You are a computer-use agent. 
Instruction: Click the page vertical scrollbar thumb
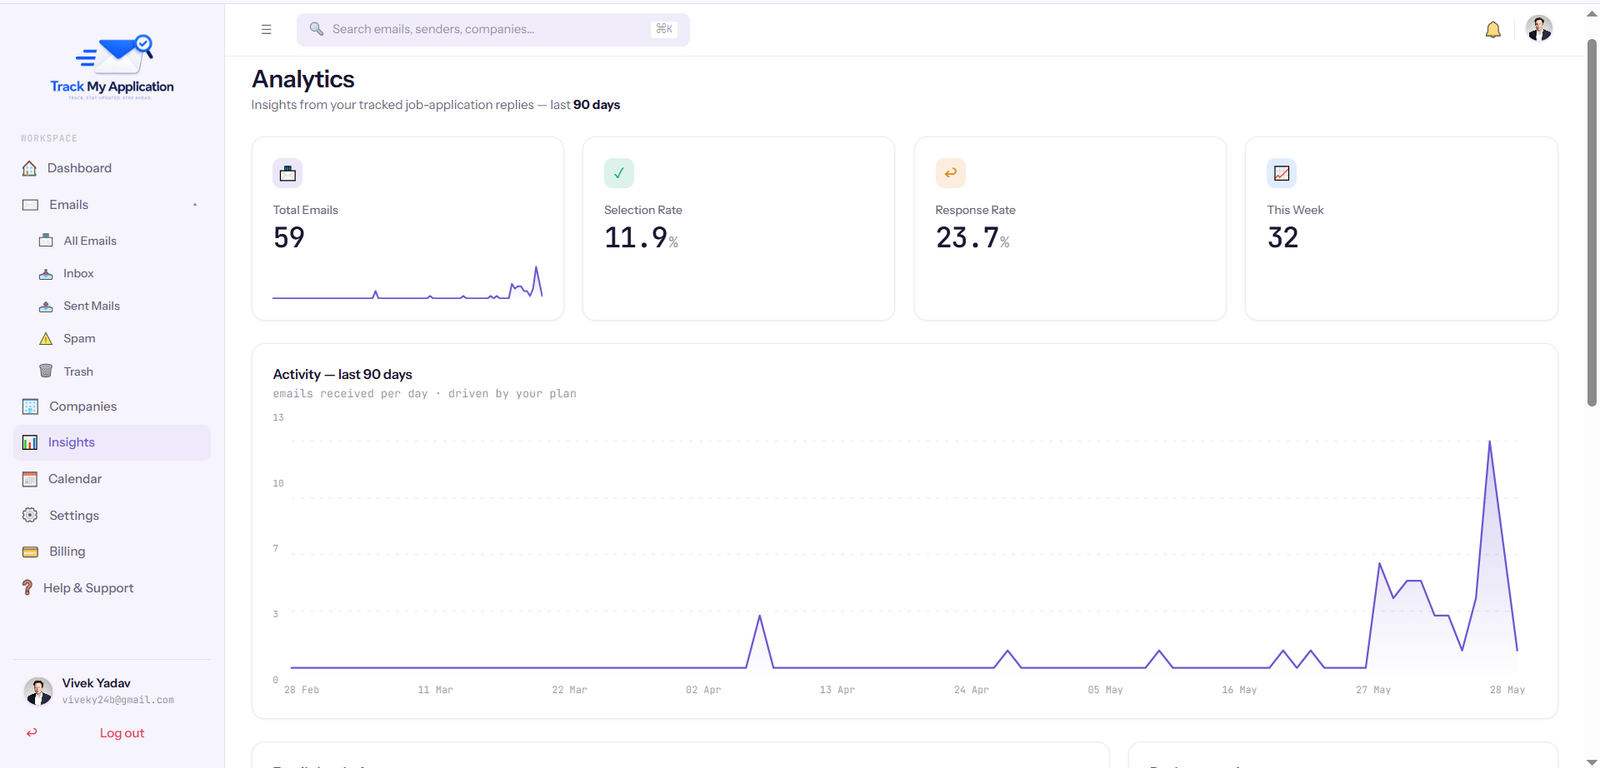click(x=1592, y=222)
